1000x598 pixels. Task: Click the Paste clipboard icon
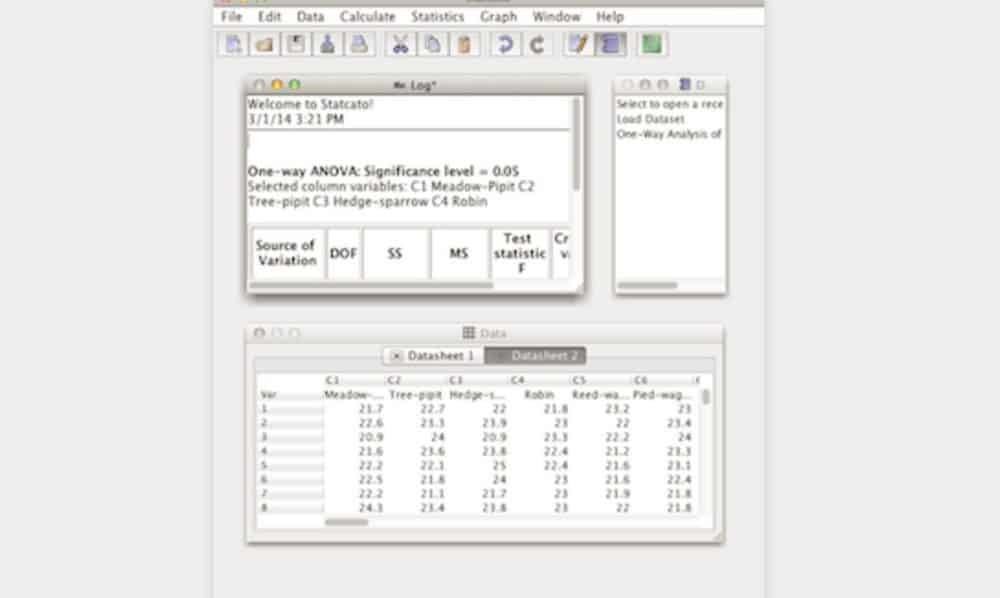coord(464,44)
